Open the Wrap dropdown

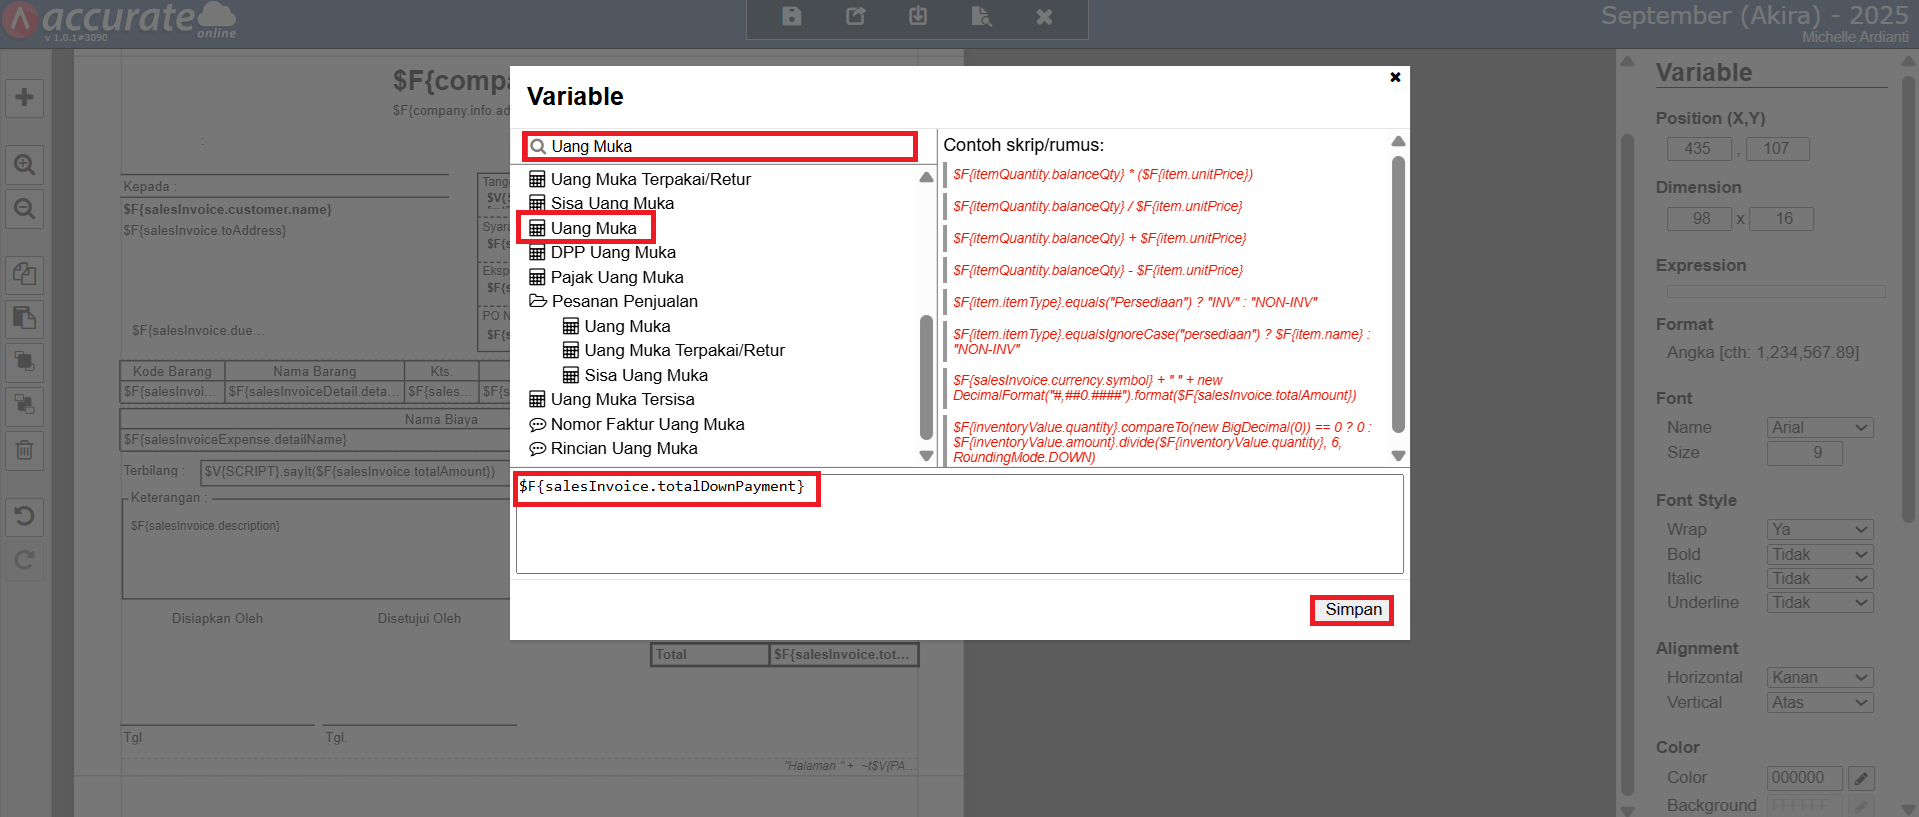1819,530
